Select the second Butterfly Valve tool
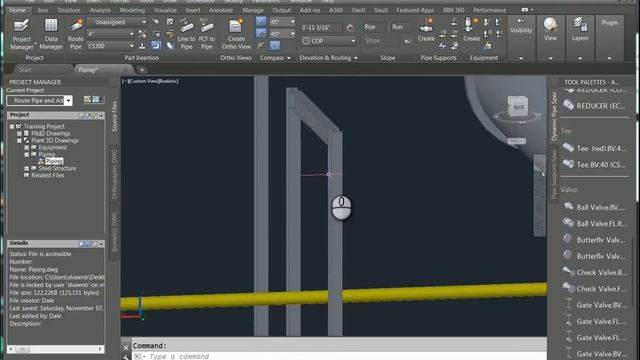Image resolution: width=640 pixels, height=360 pixels. click(594, 256)
